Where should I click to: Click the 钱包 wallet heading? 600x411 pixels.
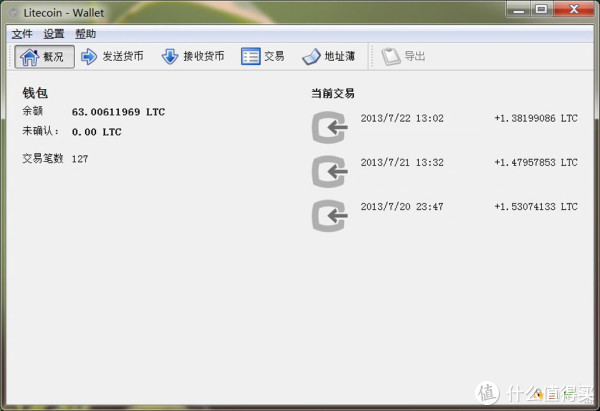tap(35, 93)
